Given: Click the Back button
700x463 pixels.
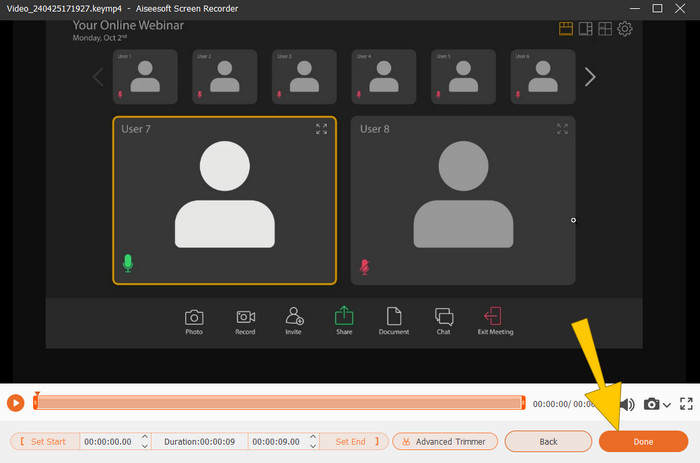Looking at the screenshot, I should [x=548, y=442].
